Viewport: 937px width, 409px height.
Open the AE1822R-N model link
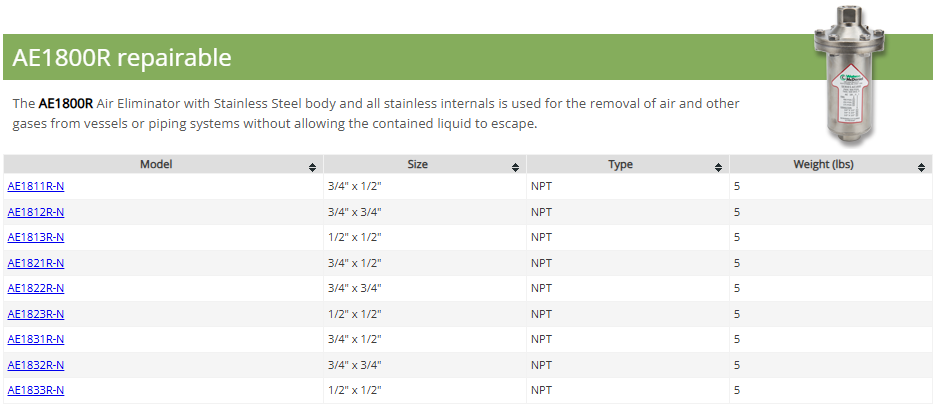tap(36, 288)
